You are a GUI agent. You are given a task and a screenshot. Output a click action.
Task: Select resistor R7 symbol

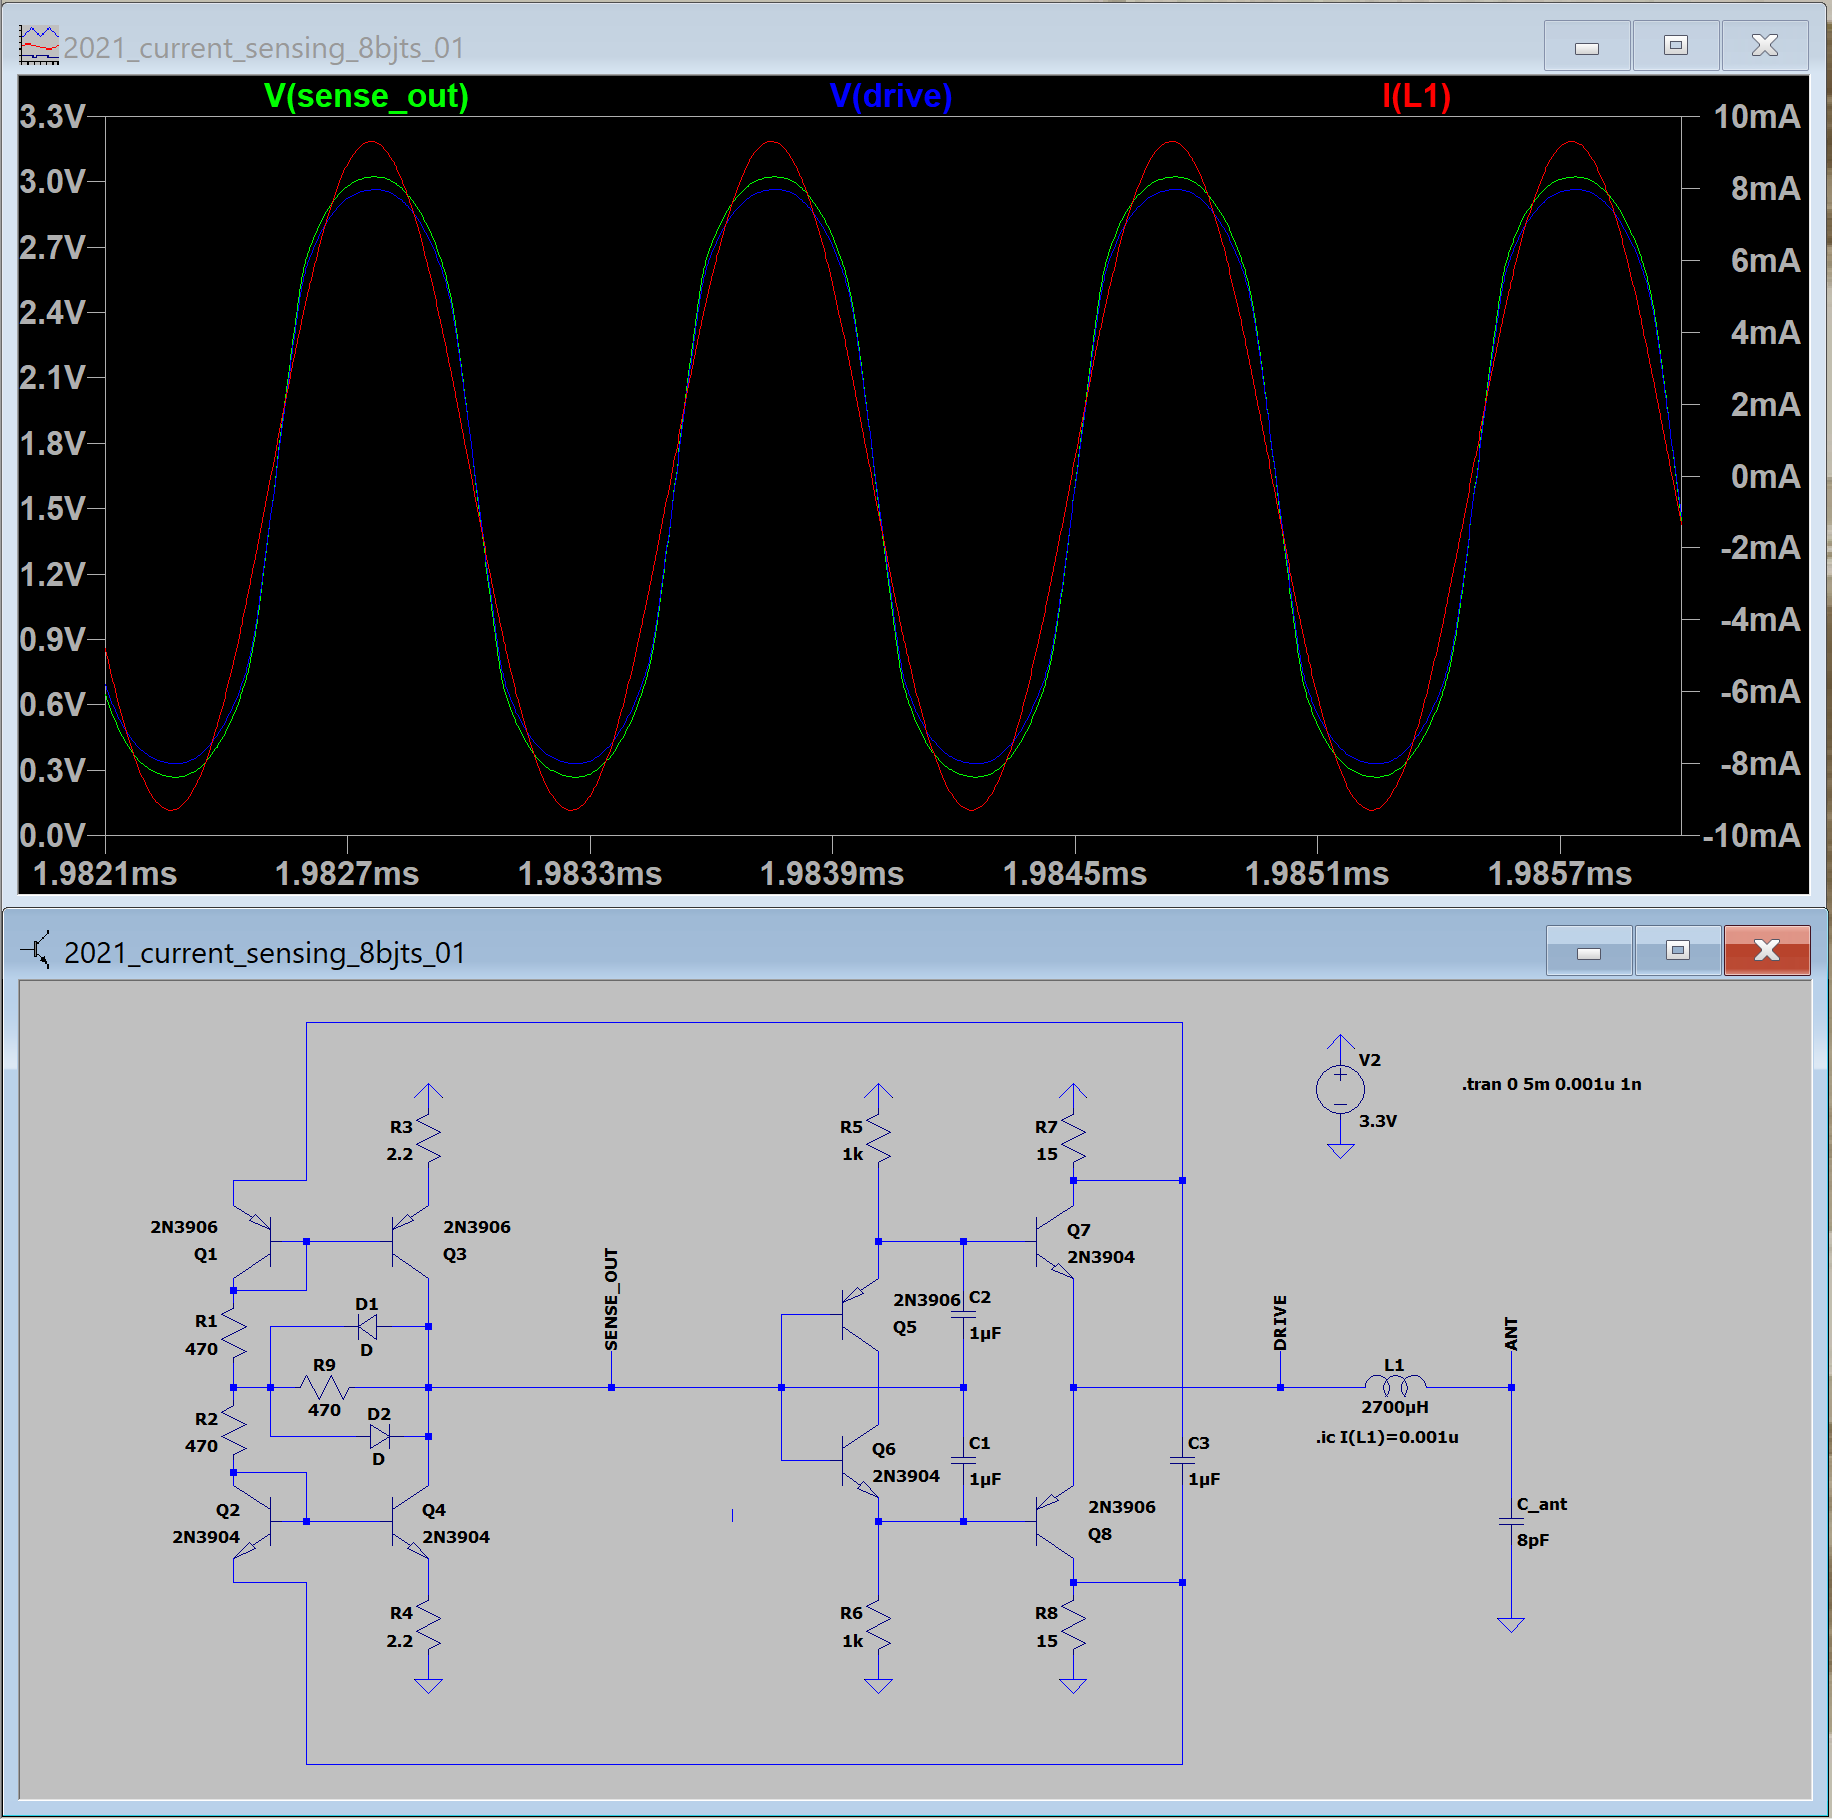tap(1073, 1139)
